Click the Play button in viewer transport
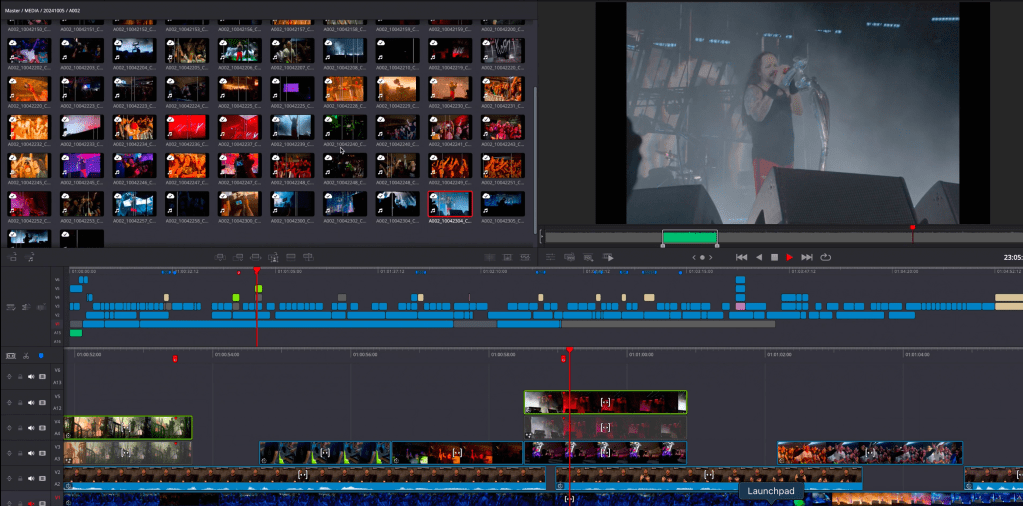This screenshot has height=506, width=1023. [x=789, y=257]
